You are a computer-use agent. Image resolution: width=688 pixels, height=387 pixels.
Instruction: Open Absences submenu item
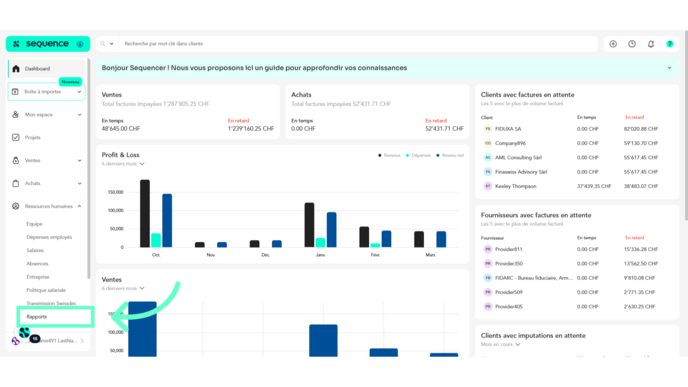click(x=37, y=264)
